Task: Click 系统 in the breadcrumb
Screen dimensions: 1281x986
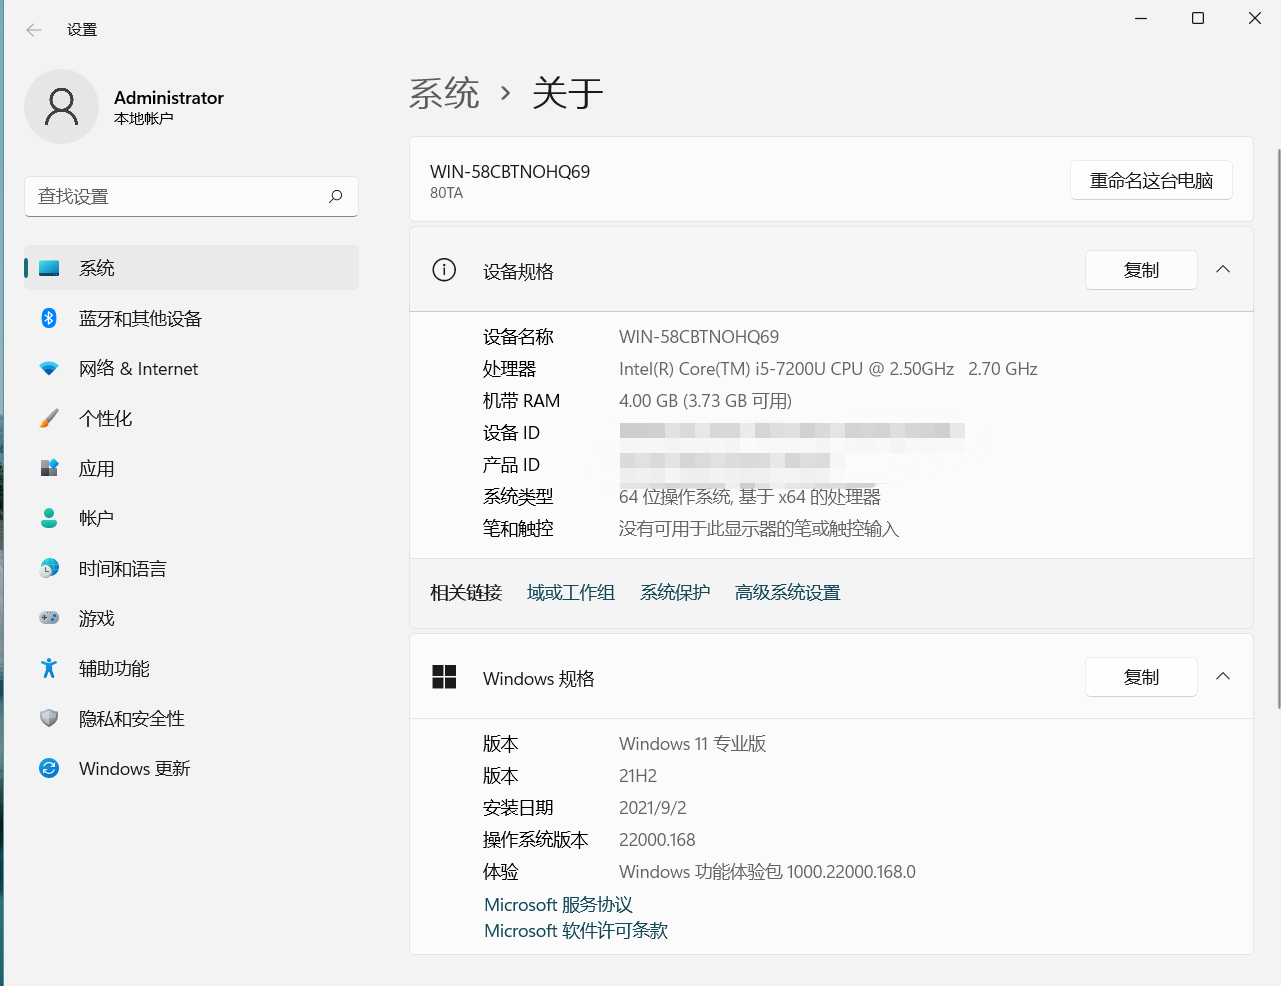Action: click(444, 93)
